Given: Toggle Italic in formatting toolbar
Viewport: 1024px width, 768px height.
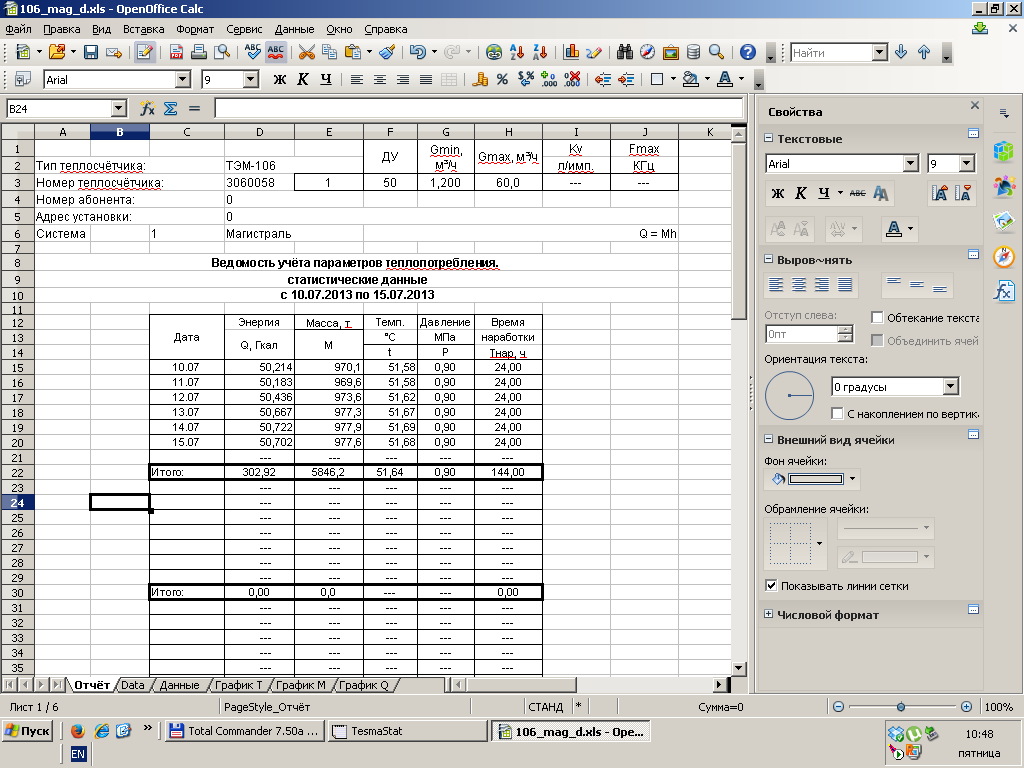Looking at the screenshot, I should 302,80.
